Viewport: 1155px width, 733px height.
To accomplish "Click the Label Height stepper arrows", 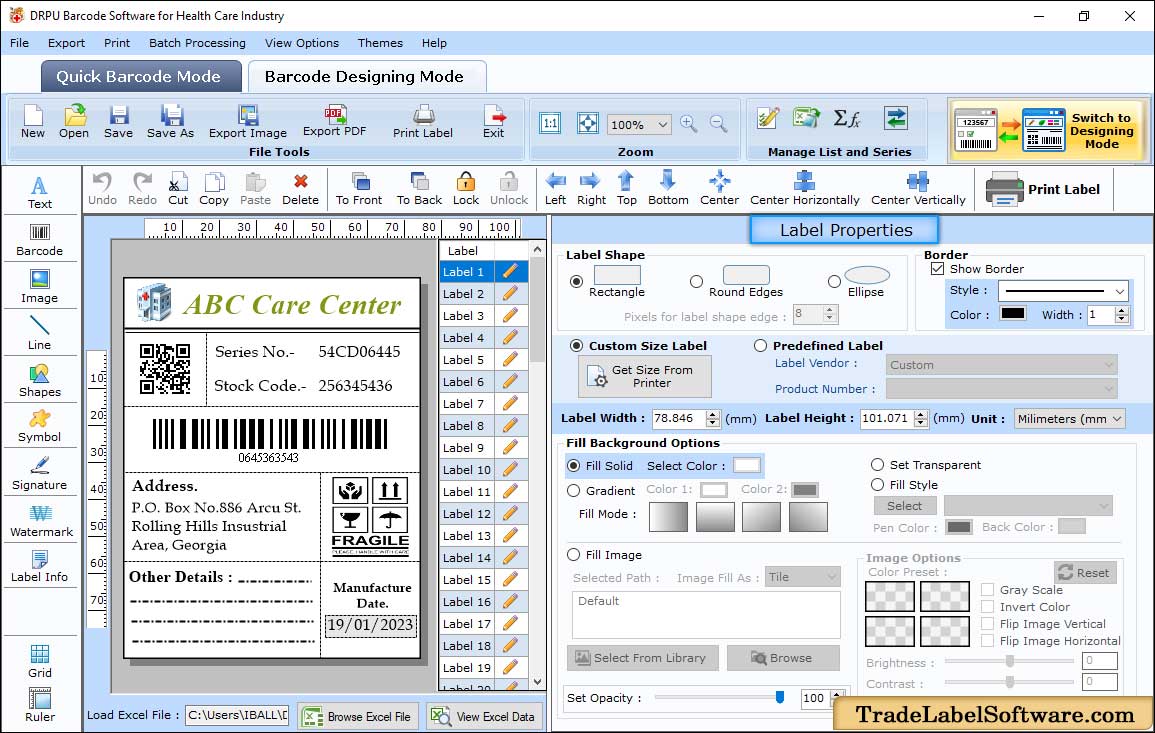I will tap(921, 418).
